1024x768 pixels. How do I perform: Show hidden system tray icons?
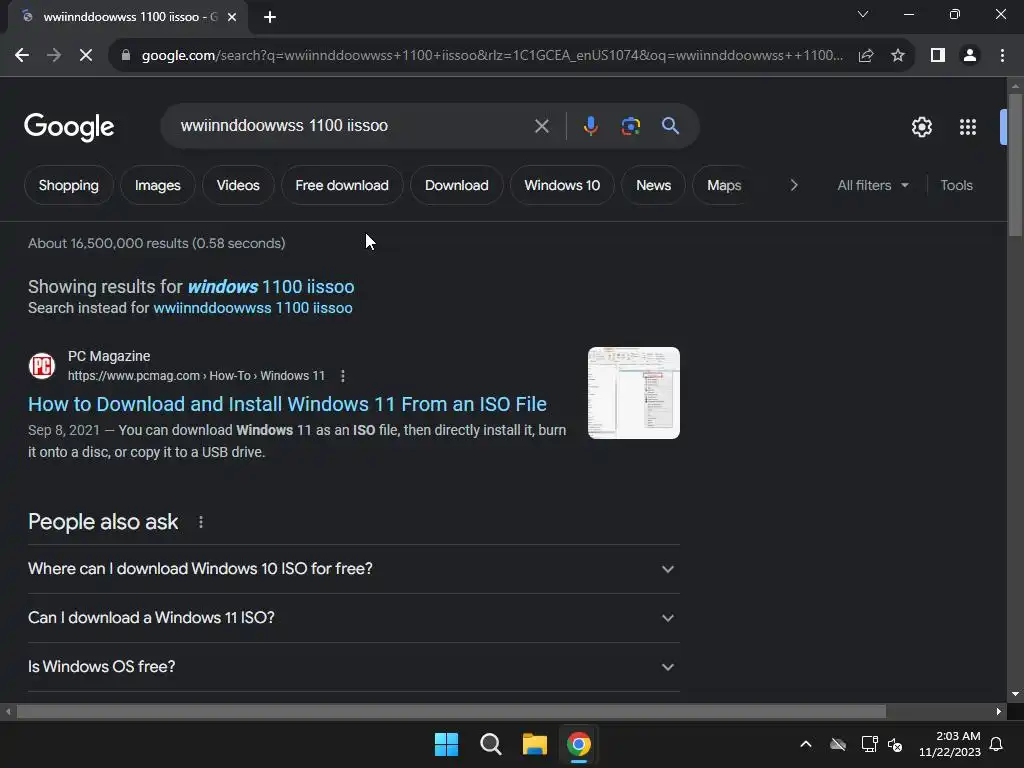pos(806,744)
